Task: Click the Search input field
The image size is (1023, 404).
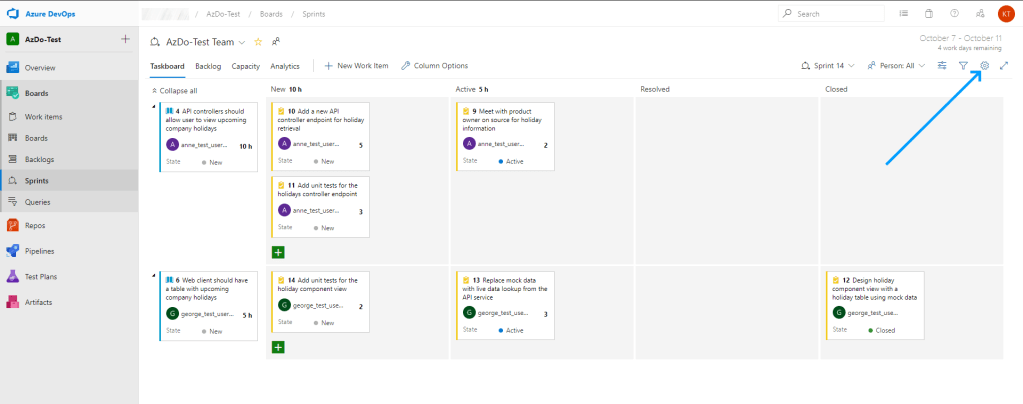Action: [835, 14]
